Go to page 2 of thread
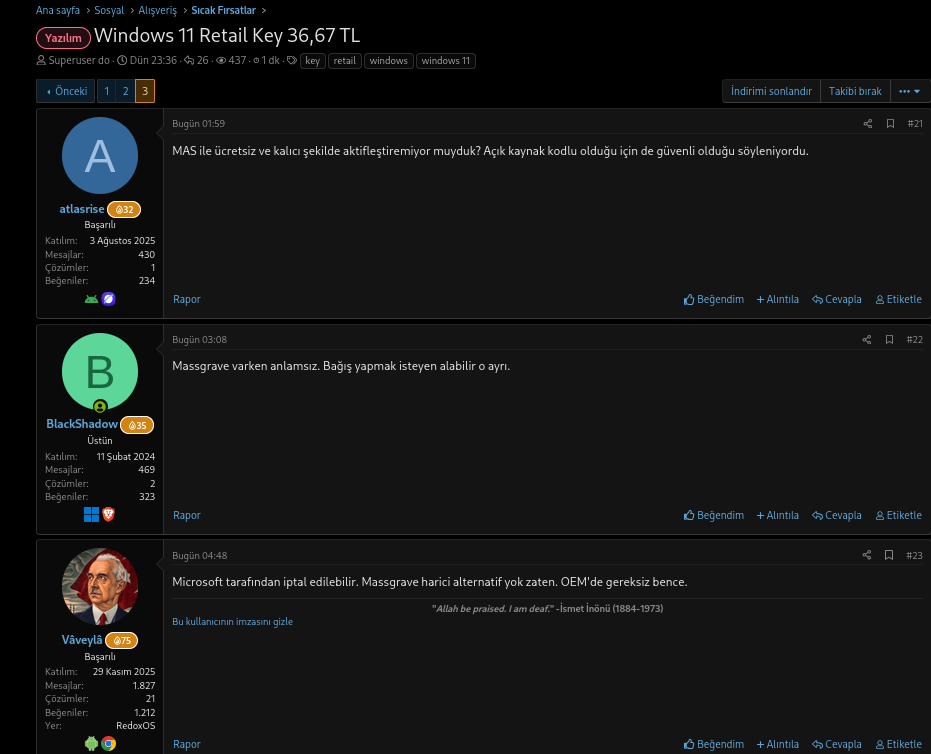 click(125, 91)
